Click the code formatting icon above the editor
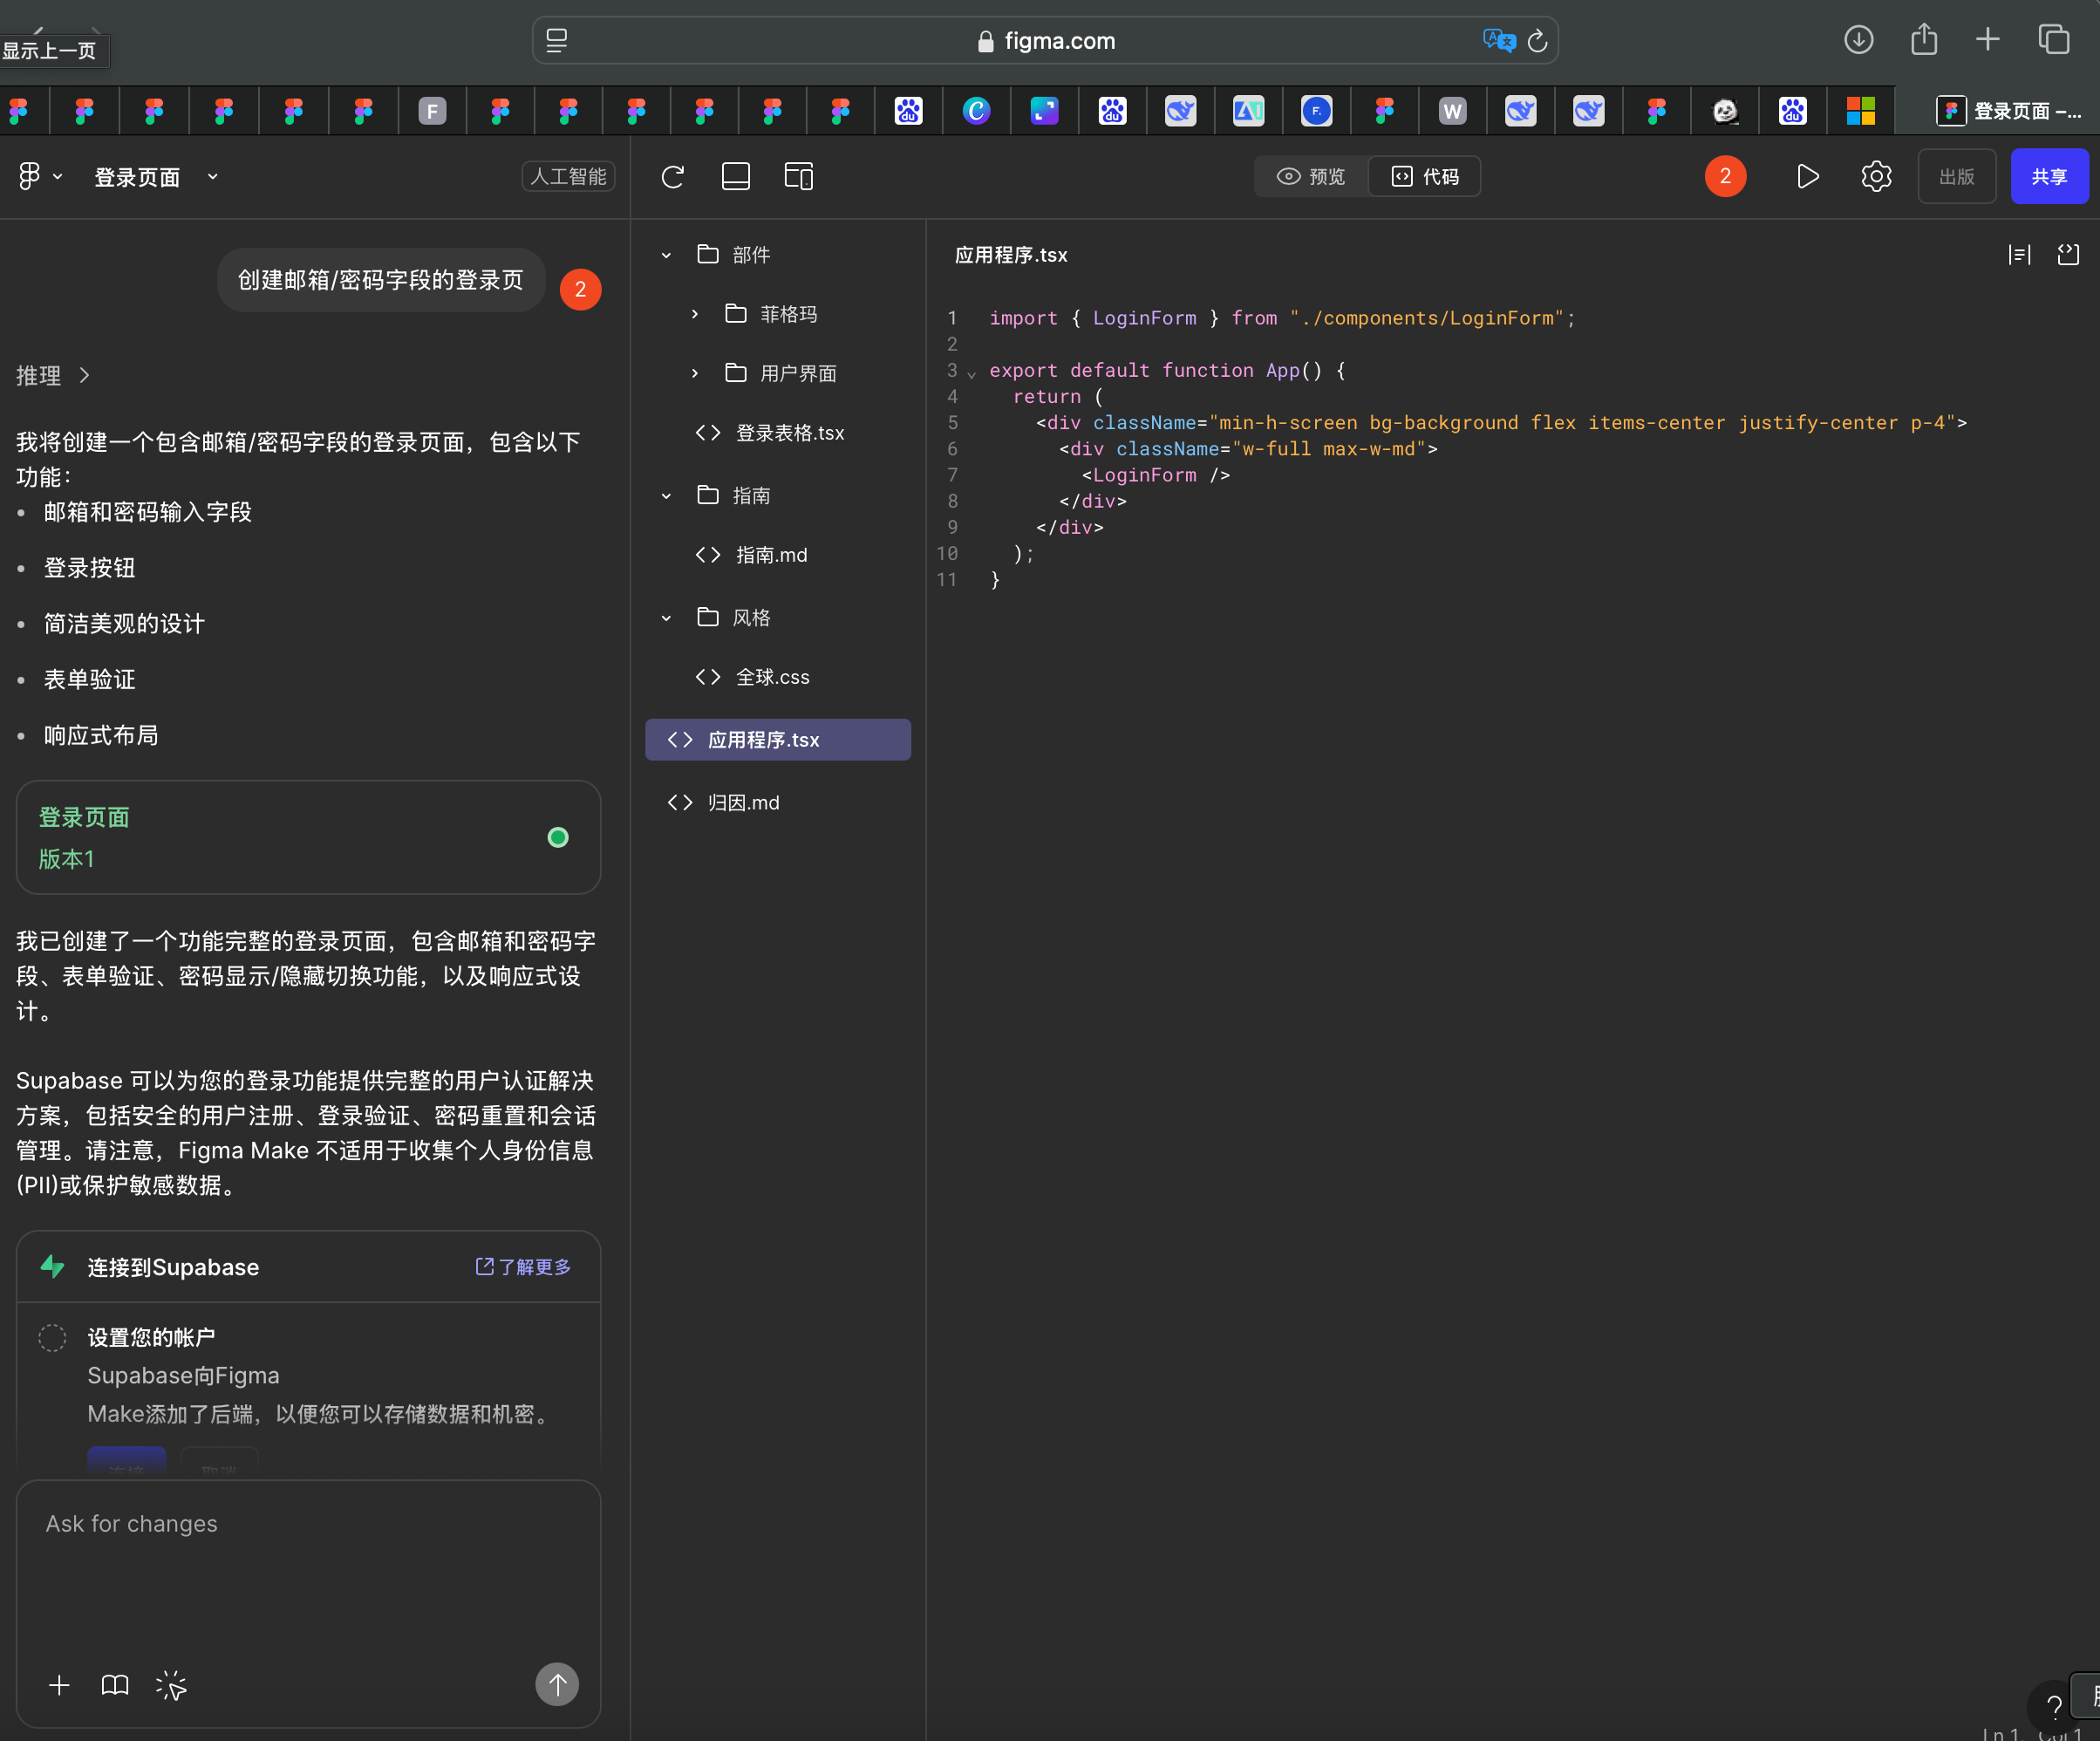The width and height of the screenshot is (2100, 1741). (2019, 255)
